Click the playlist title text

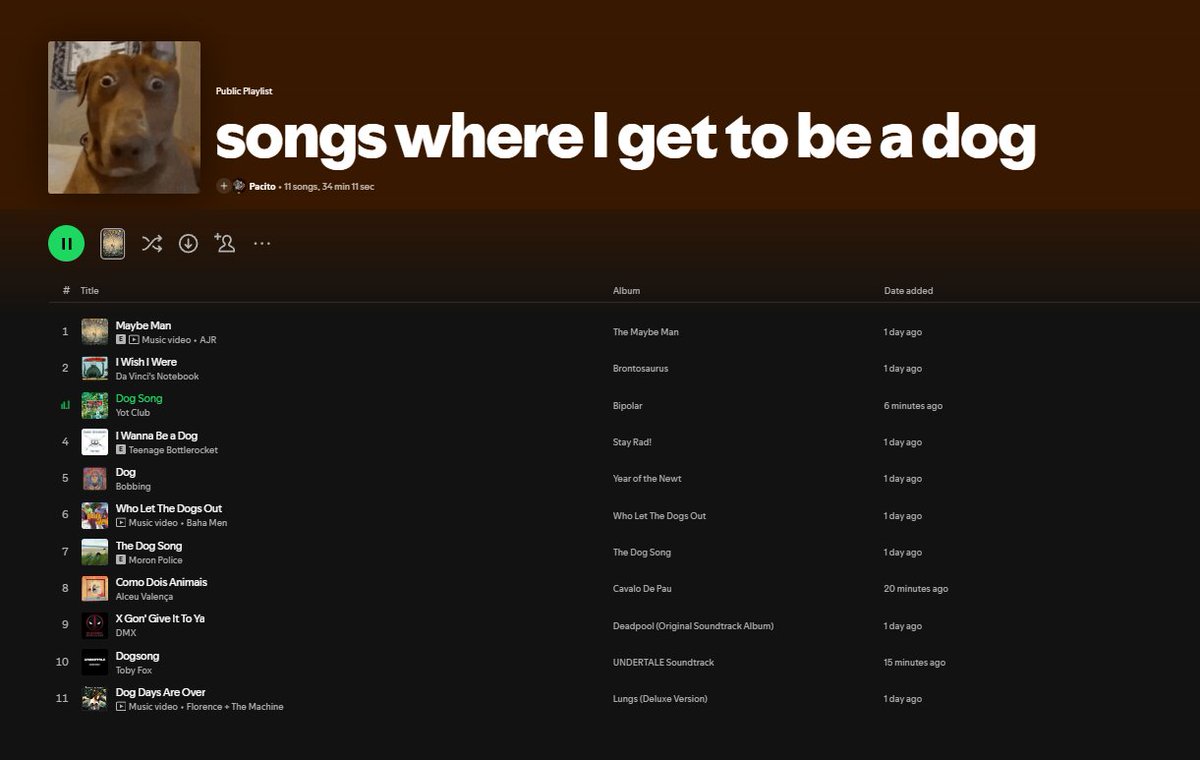coord(625,139)
